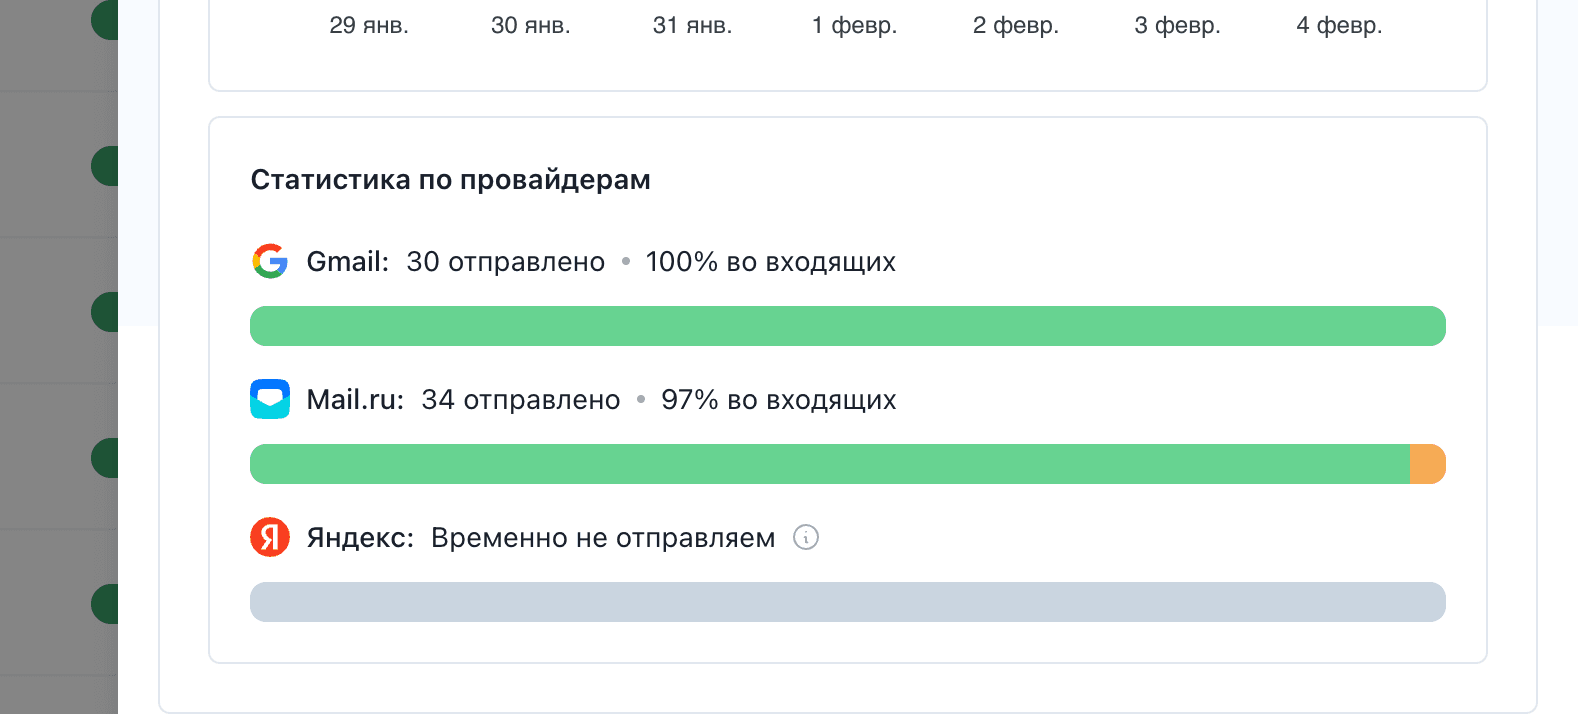Click the Mail.ru envelope icon

pyautogui.click(x=270, y=399)
